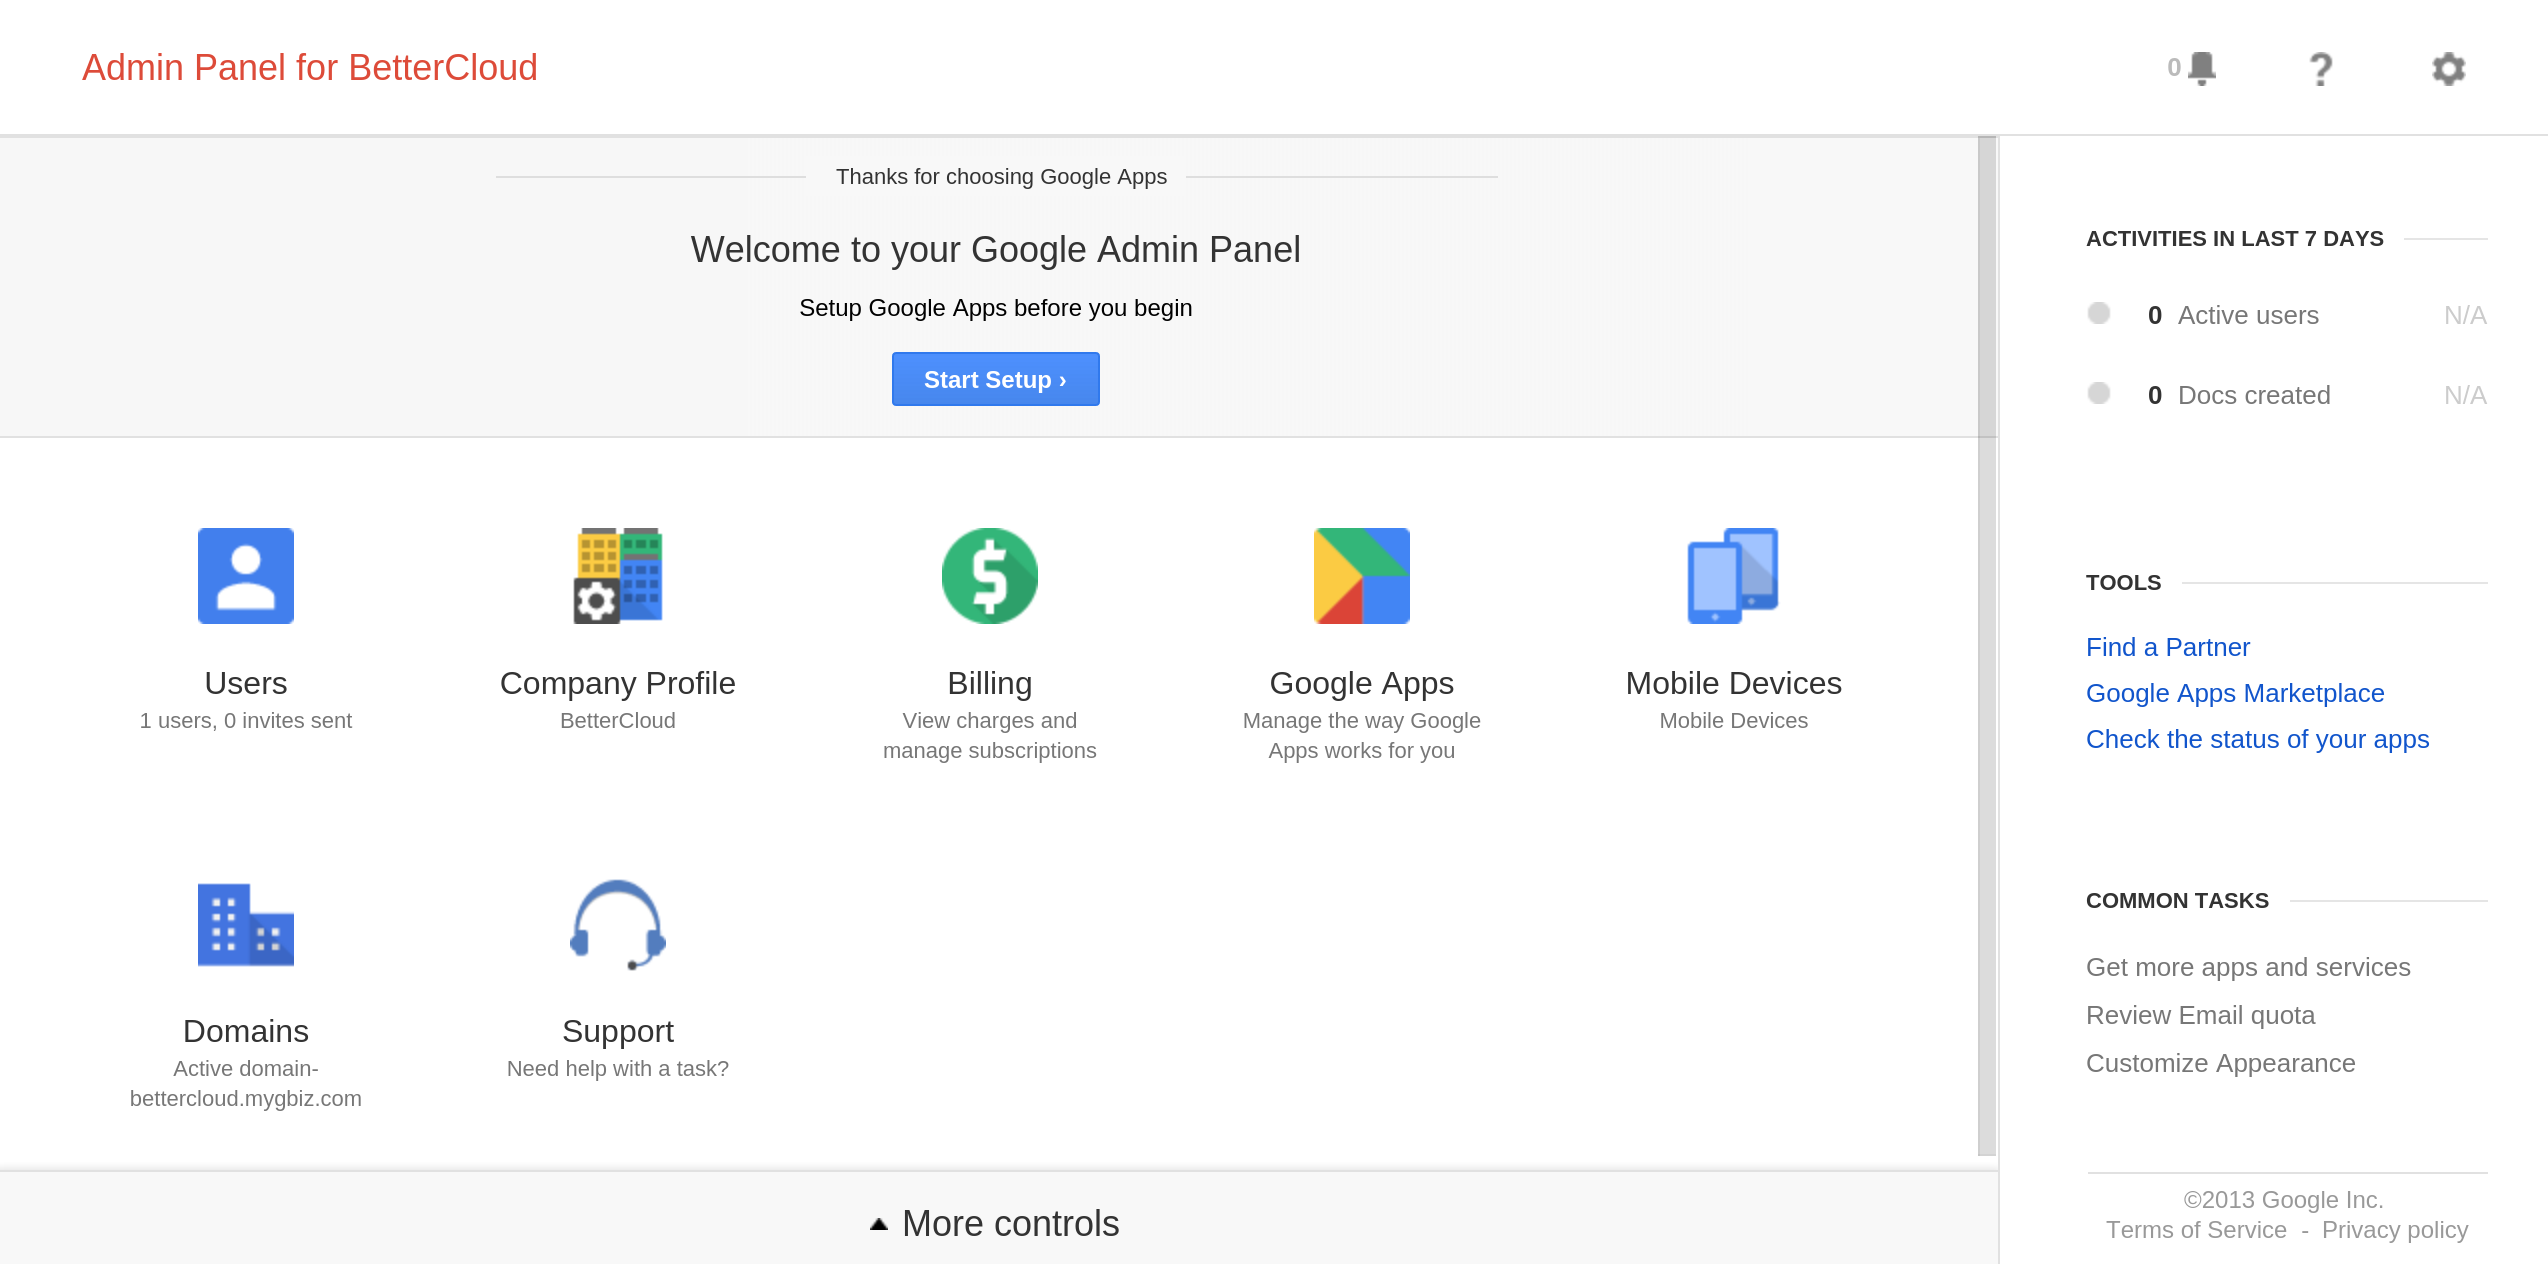2548x1264 pixels.
Task: Open the Company Profile building icon
Action: (x=618, y=576)
